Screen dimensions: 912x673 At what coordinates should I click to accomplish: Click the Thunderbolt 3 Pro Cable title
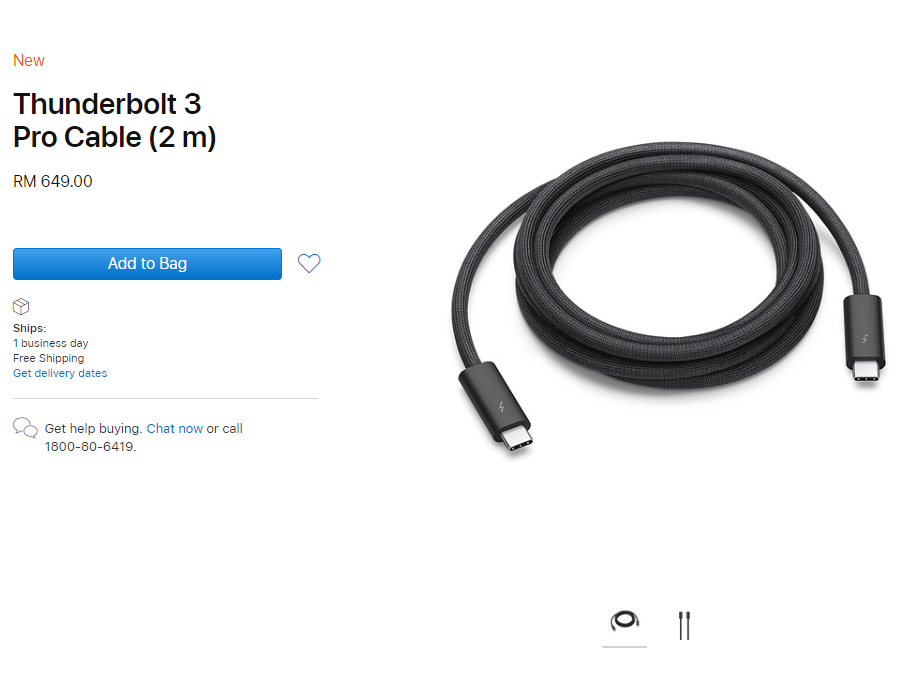click(115, 120)
